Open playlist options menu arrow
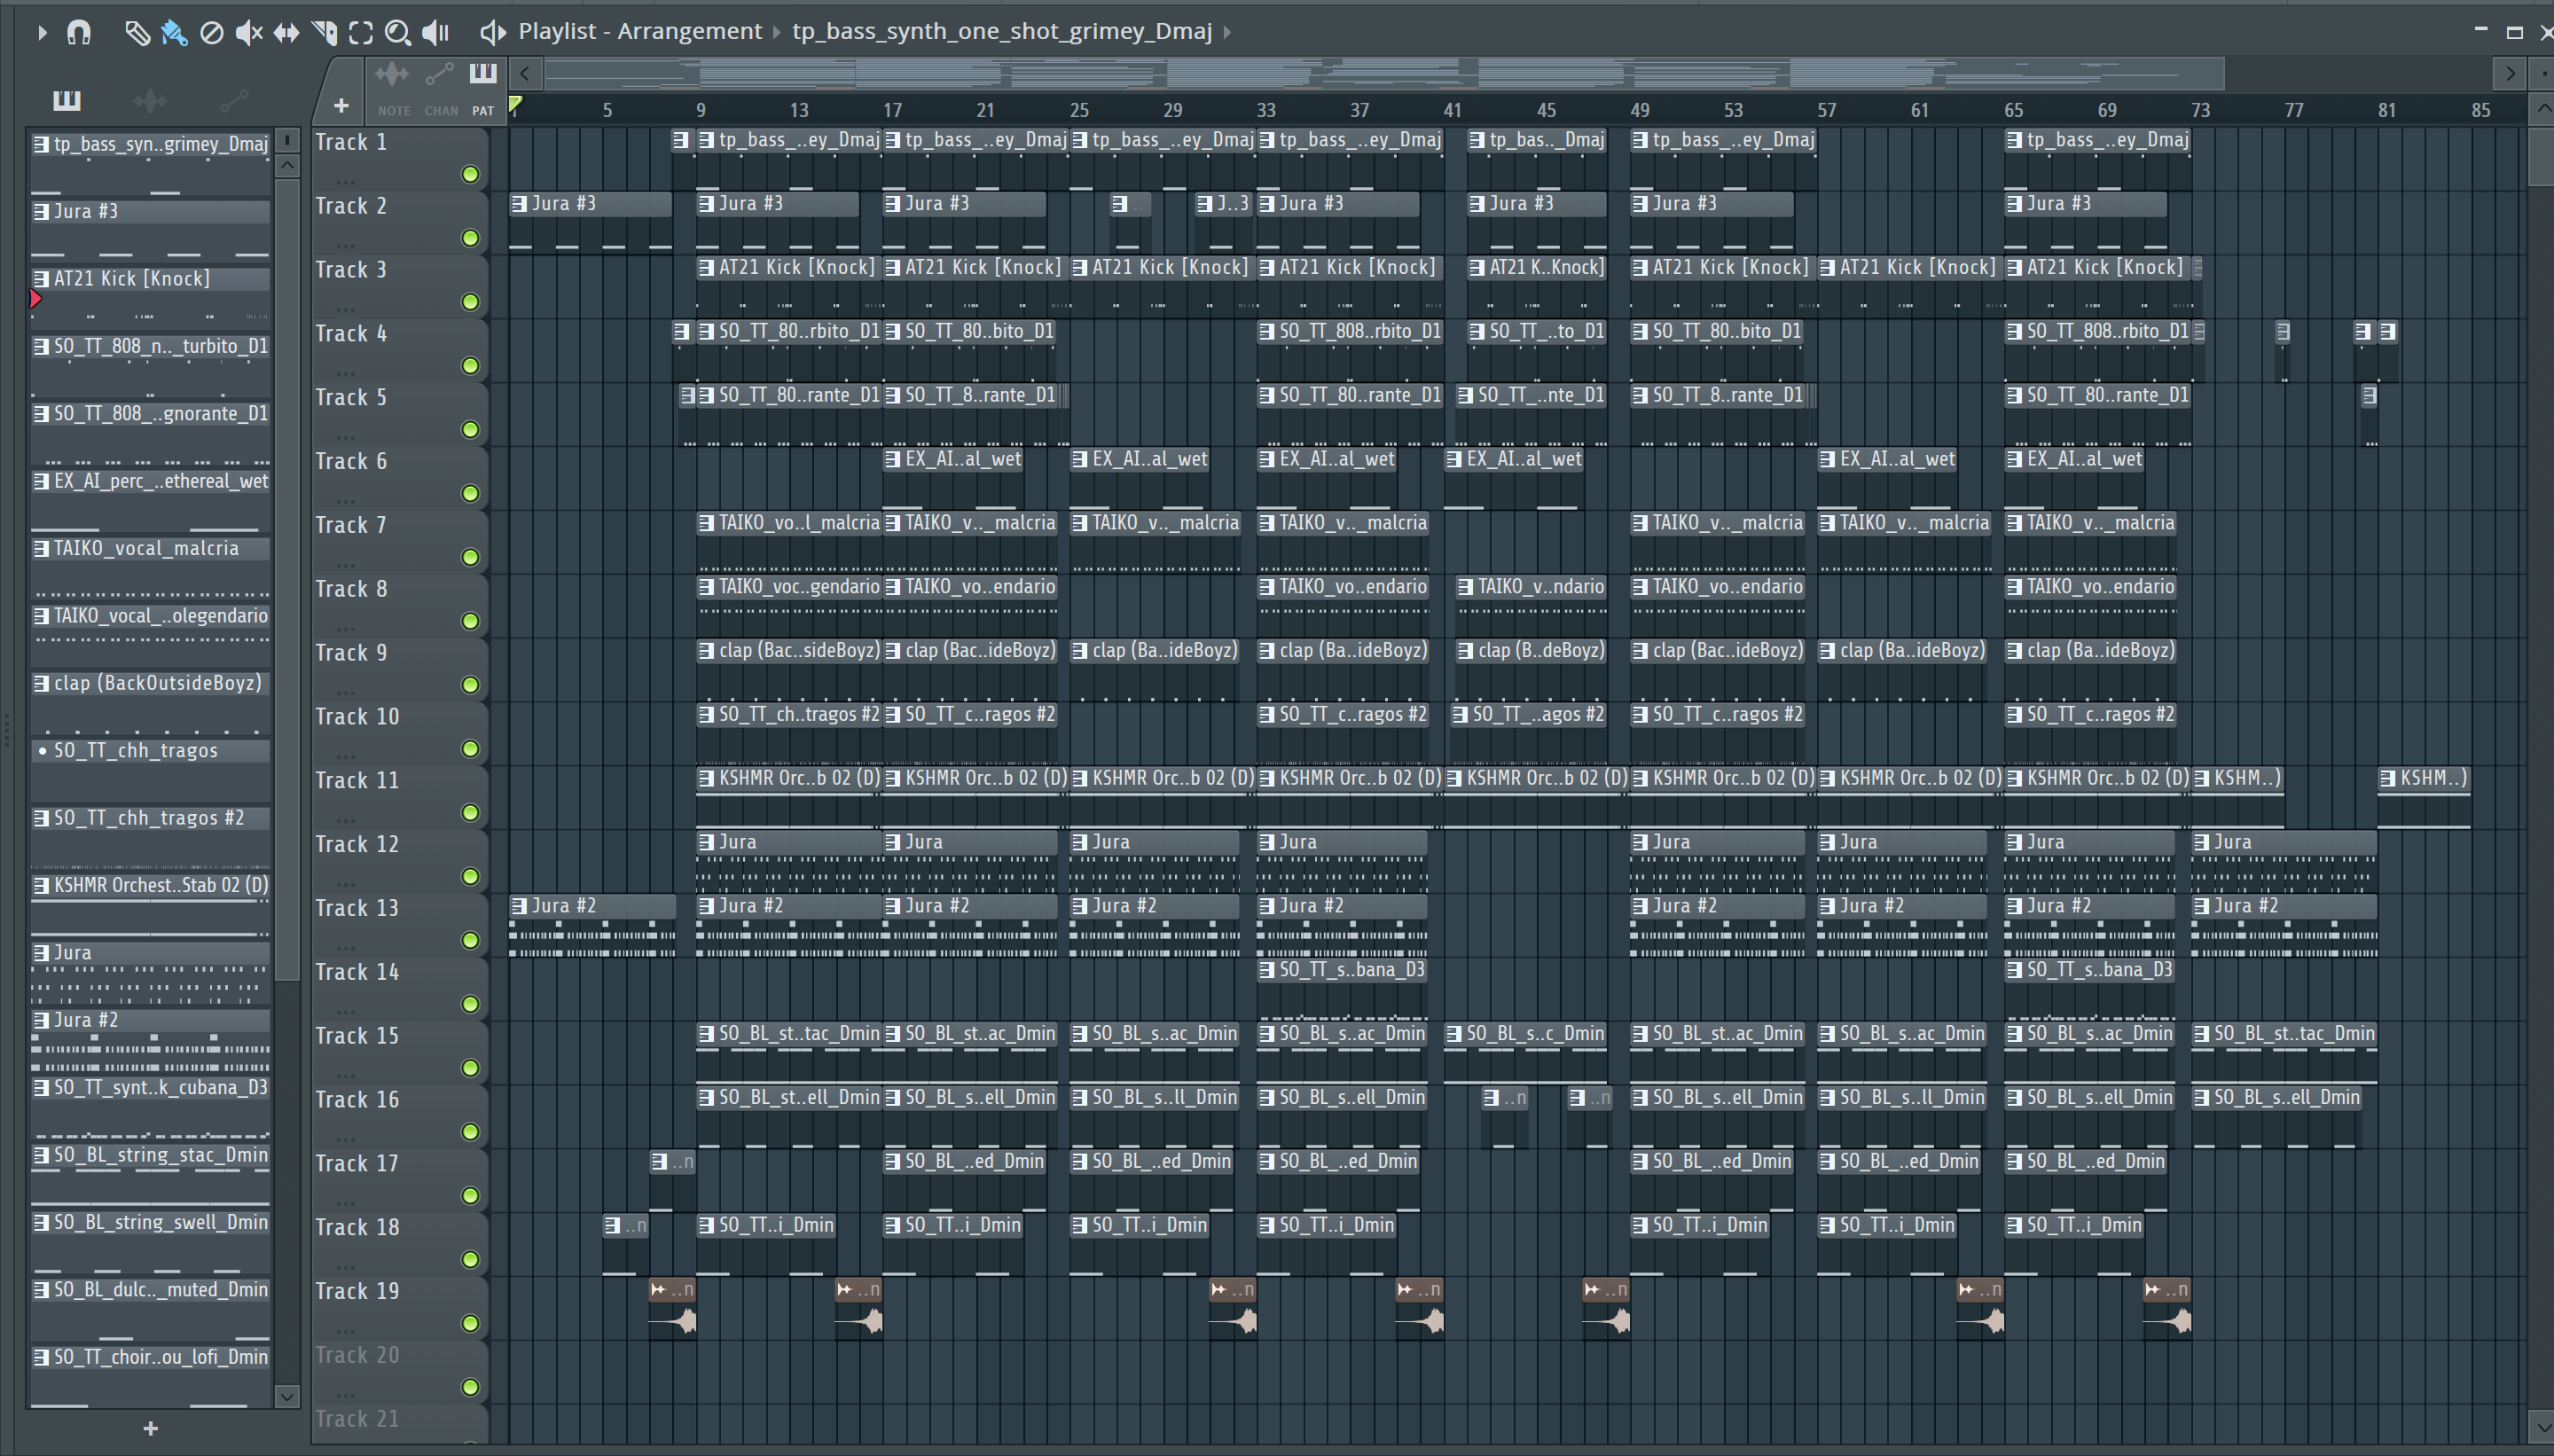 point(41,33)
